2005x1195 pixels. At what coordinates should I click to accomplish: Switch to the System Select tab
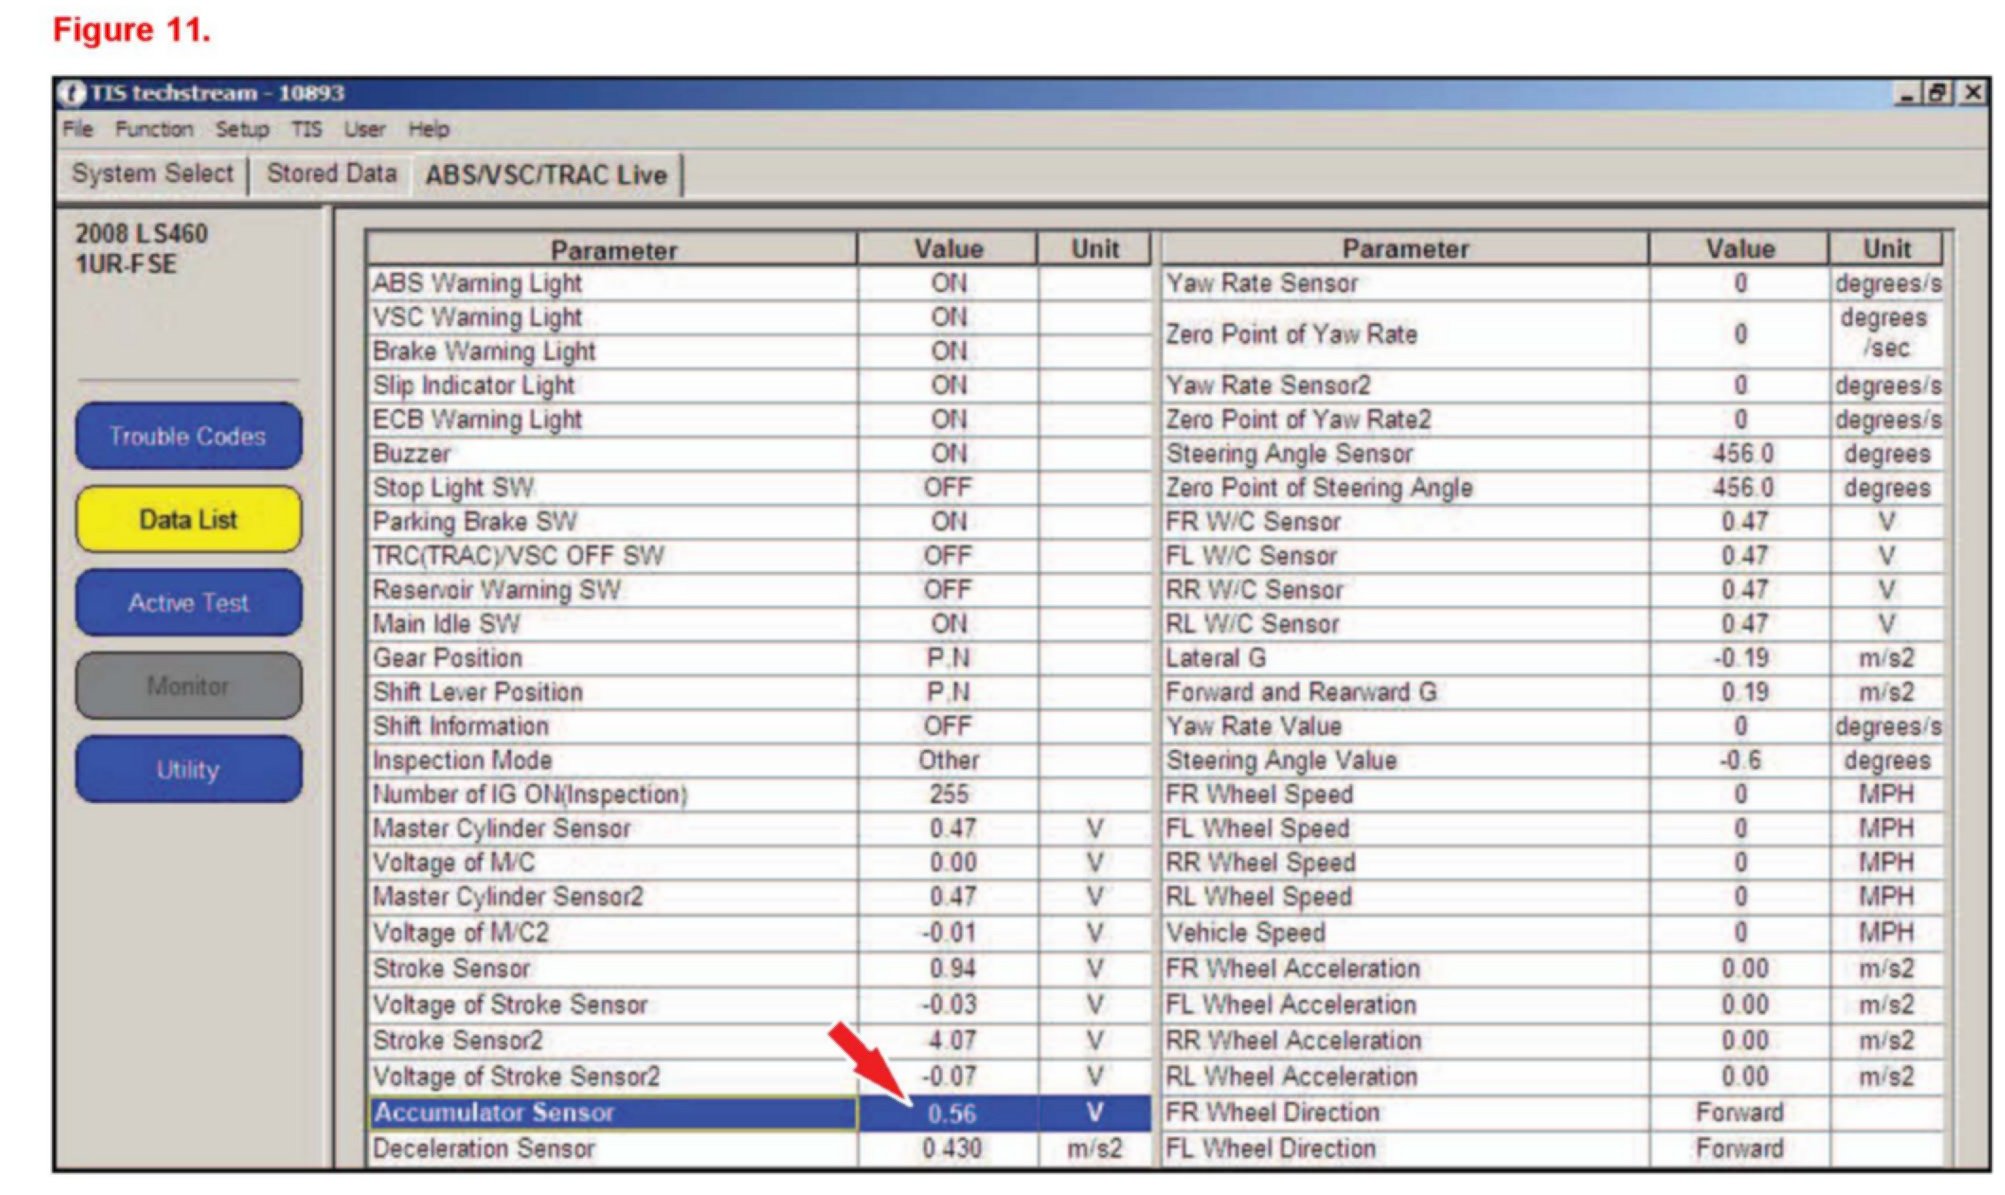[x=152, y=174]
